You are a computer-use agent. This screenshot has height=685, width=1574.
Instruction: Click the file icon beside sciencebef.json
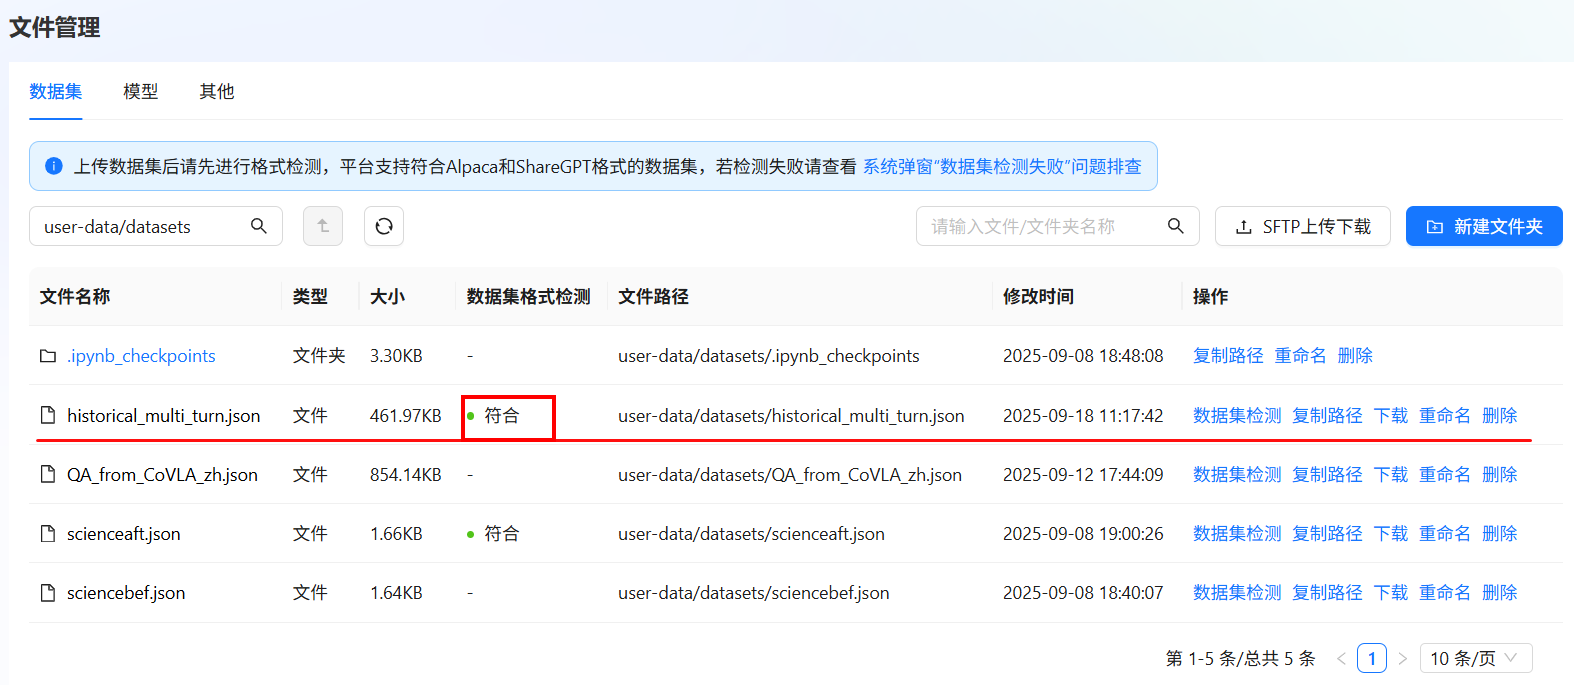coord(48,593)
